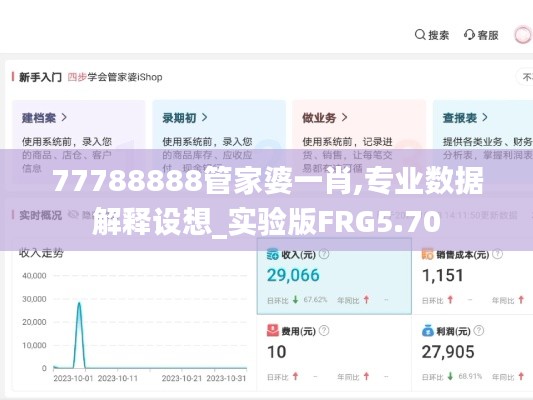Select the 销售成本 value 1,151

click(x=443, y=275)
